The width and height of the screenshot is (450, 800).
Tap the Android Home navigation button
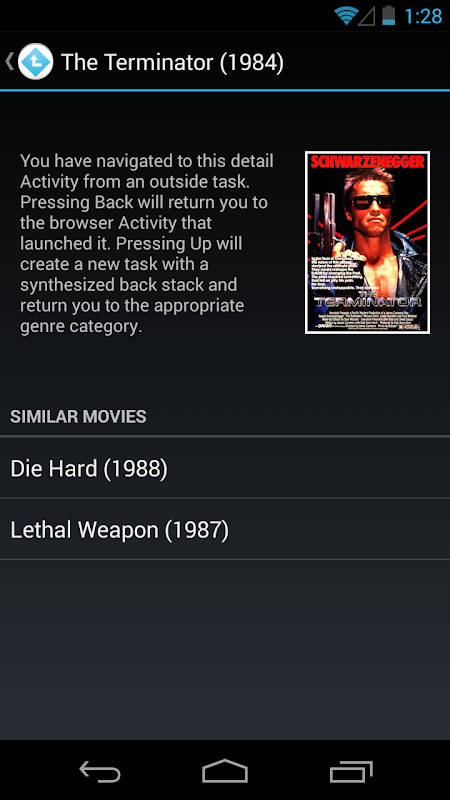[225, 771]
